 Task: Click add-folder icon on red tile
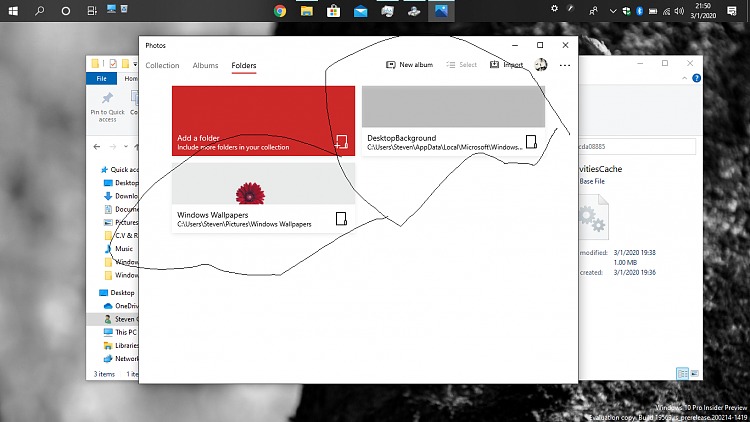(341, 142)
